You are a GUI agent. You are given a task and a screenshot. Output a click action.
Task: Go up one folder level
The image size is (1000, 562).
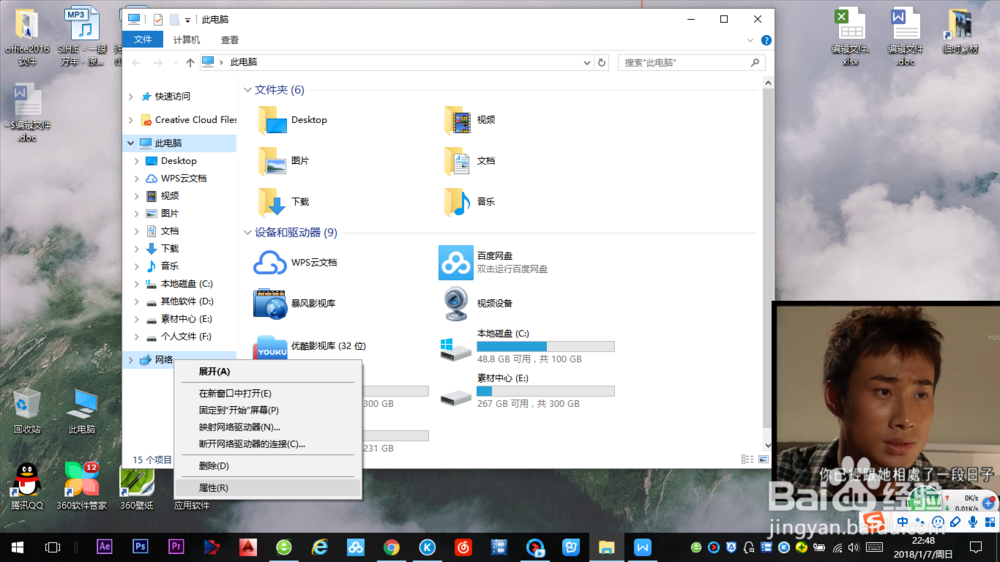point(190,63)
